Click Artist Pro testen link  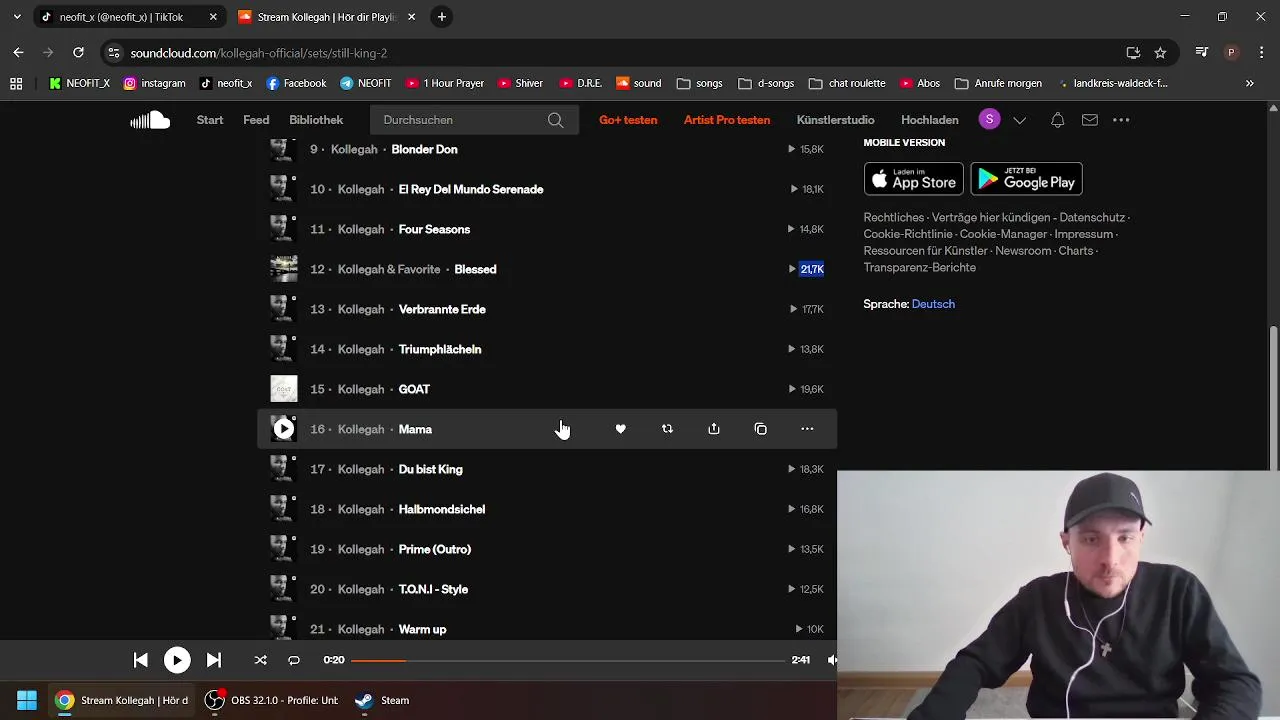pyautogui.click(x=727, y=120)
